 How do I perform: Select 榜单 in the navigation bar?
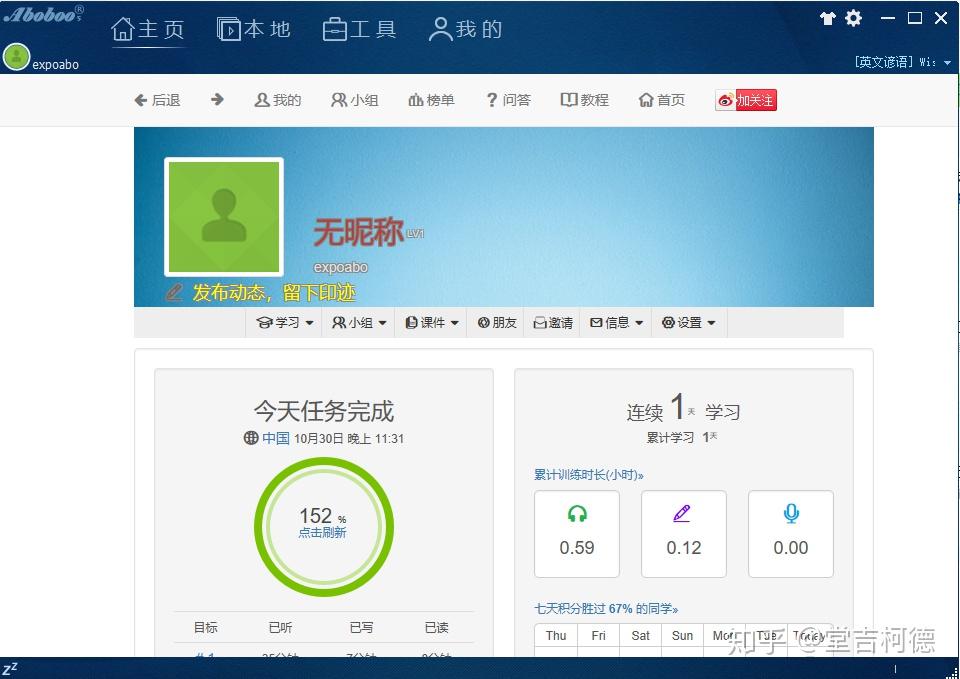click(430, 100)
